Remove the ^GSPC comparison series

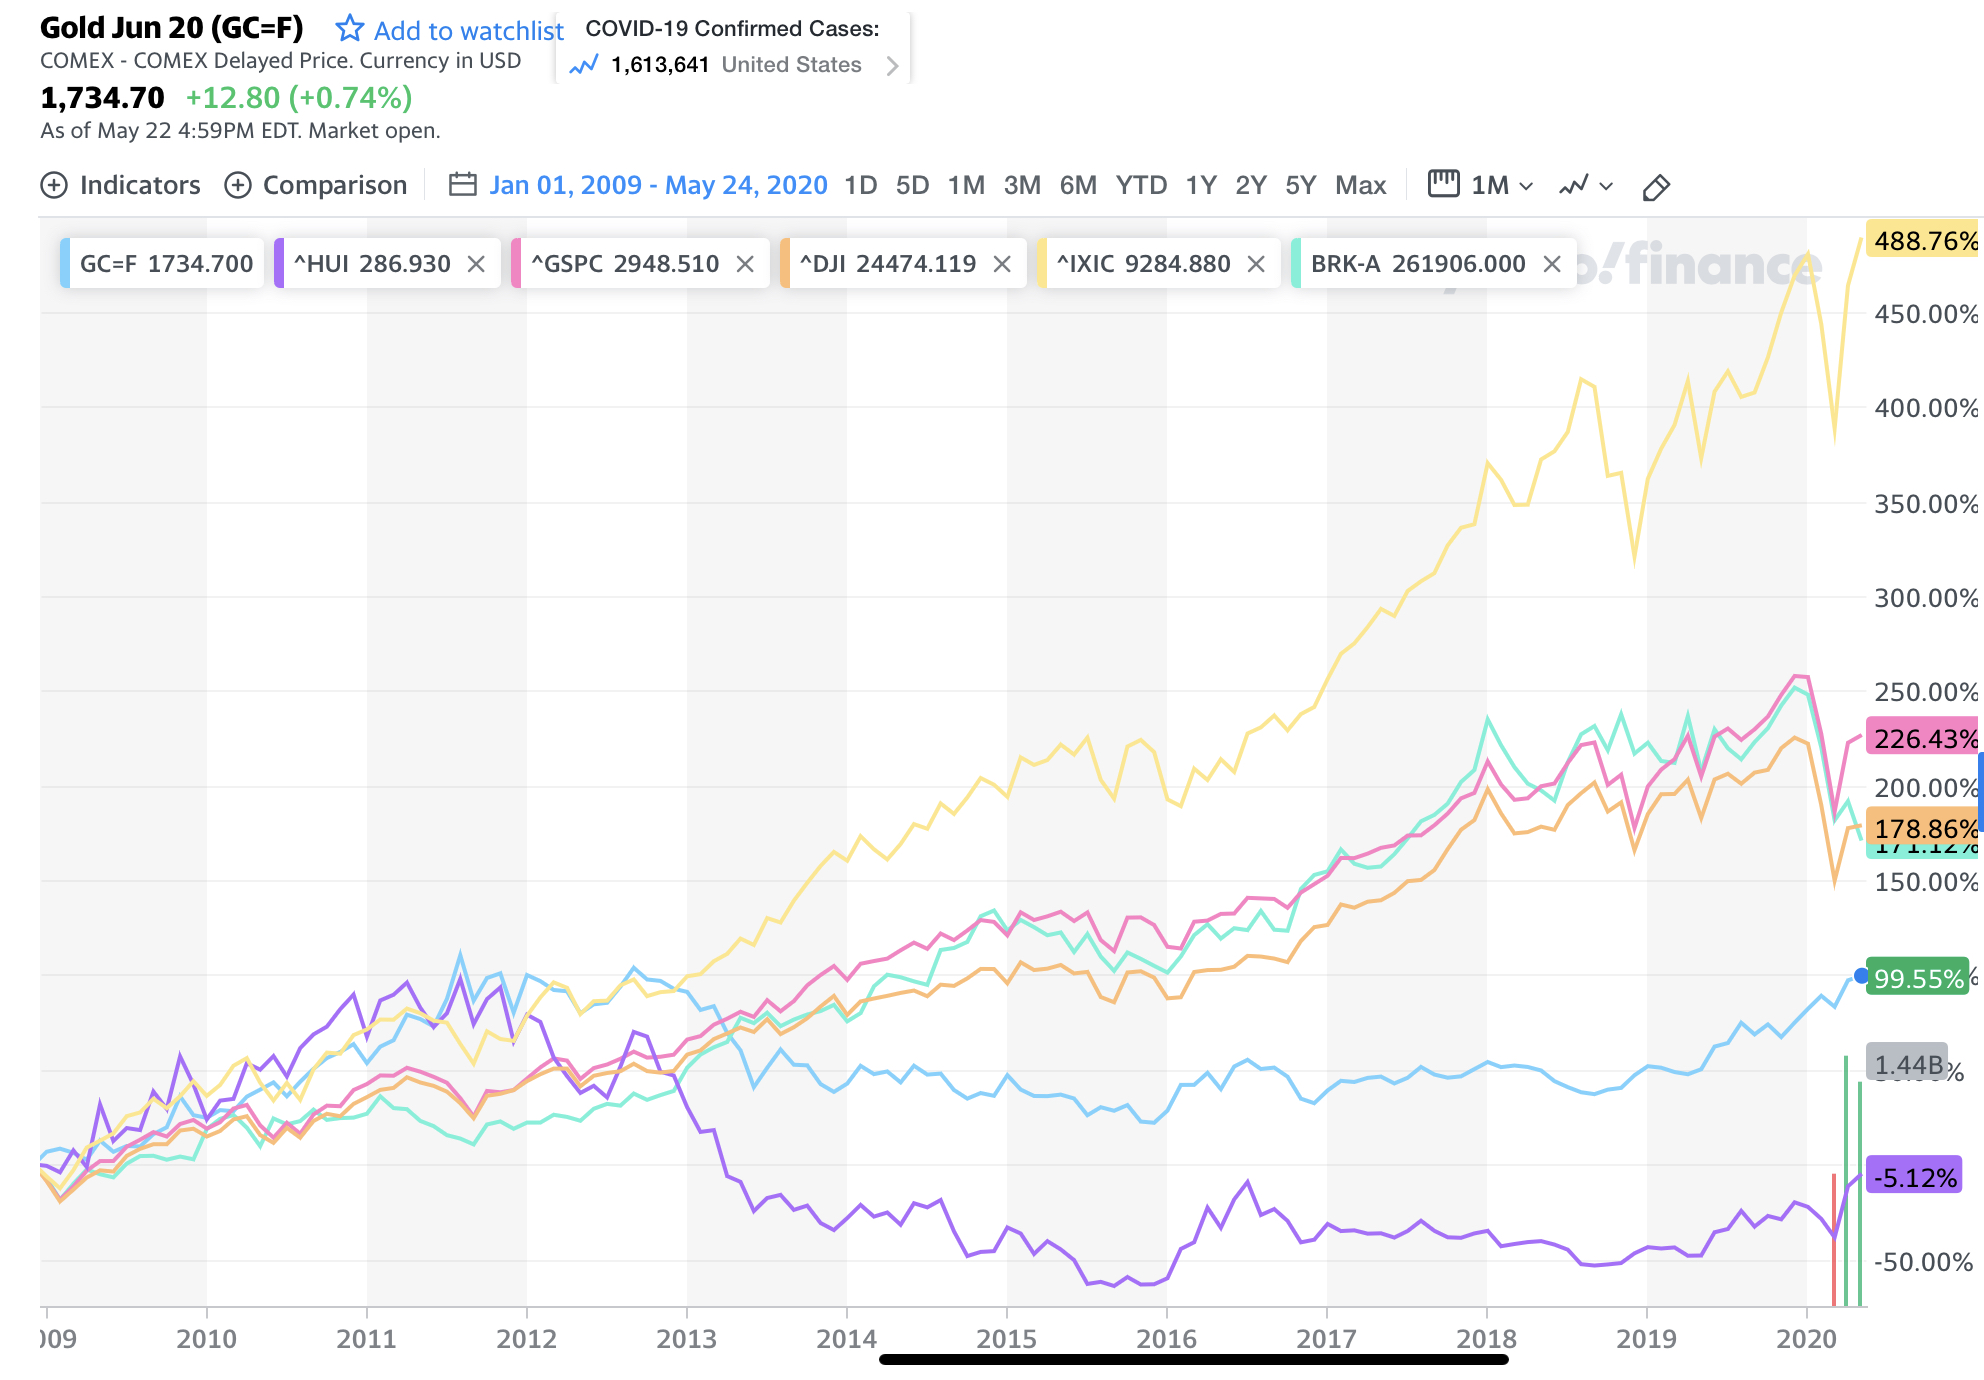(745, 264)
